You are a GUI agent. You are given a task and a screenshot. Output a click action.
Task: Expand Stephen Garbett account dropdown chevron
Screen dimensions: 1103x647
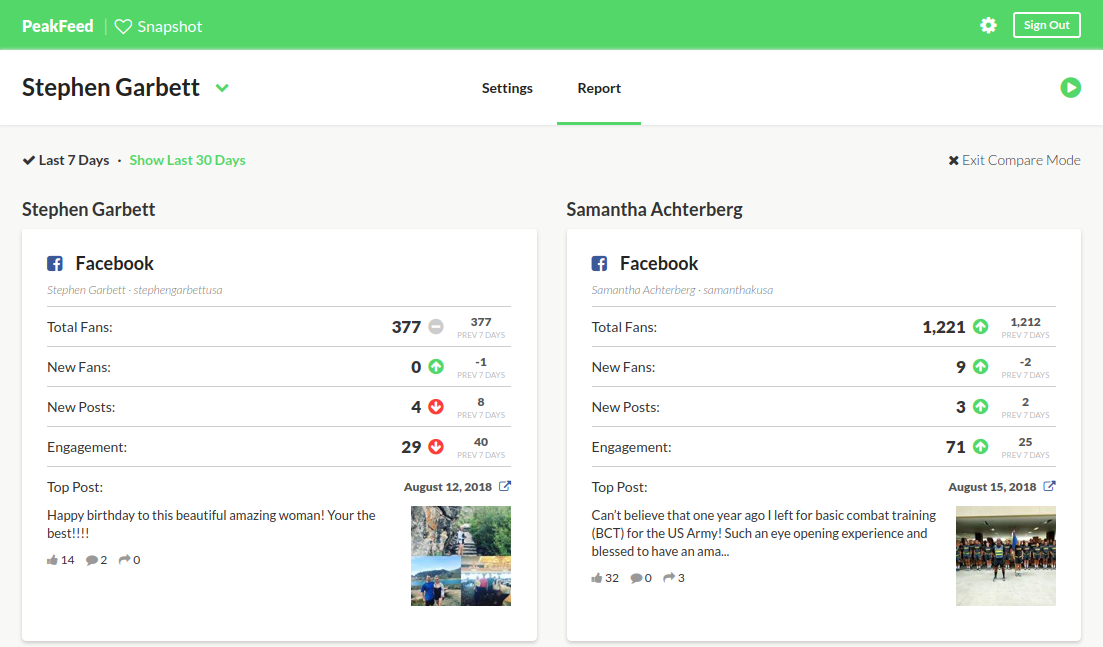[x=222, y=89]
